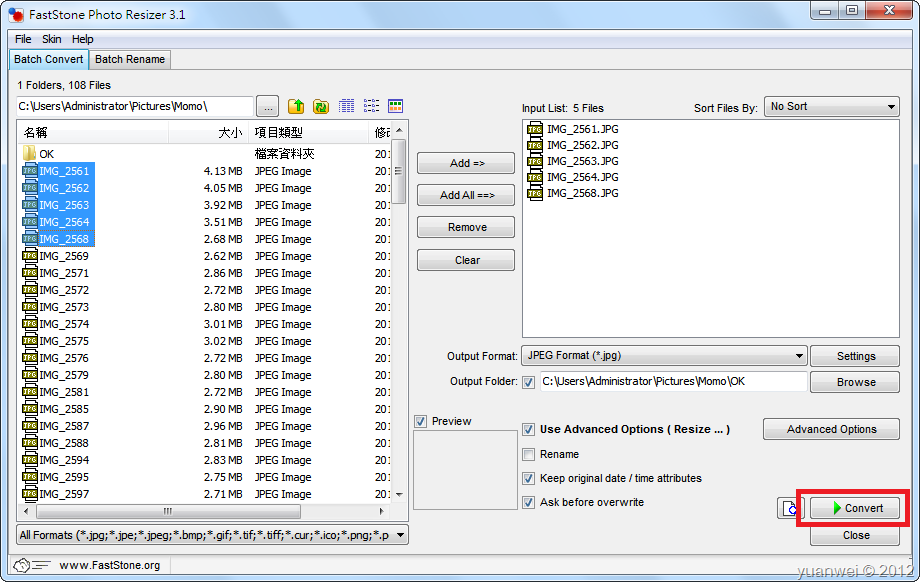920x582 pixels.
Task: Click the open output folder icon beside Convert
Action: point(789,508)
